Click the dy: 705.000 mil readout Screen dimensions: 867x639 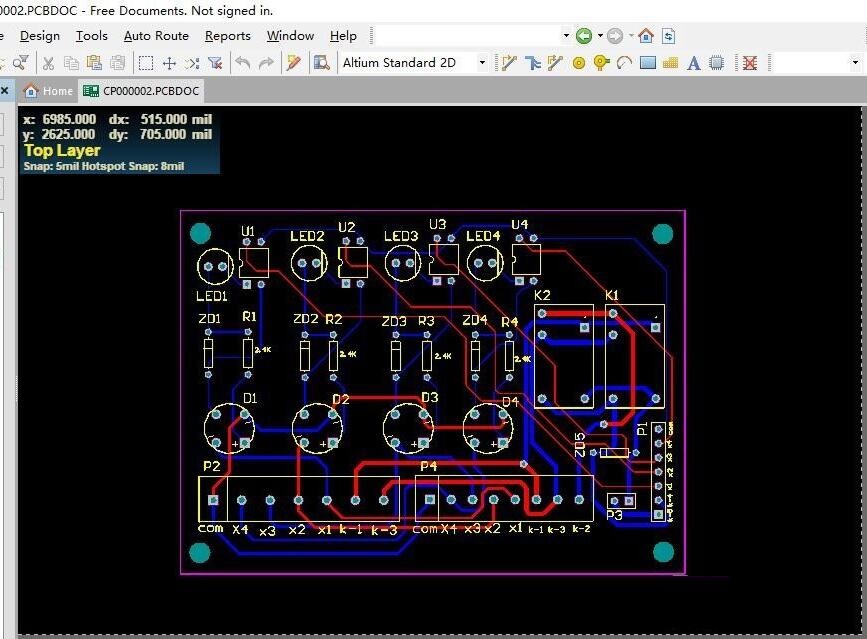[x=160, y=134]
